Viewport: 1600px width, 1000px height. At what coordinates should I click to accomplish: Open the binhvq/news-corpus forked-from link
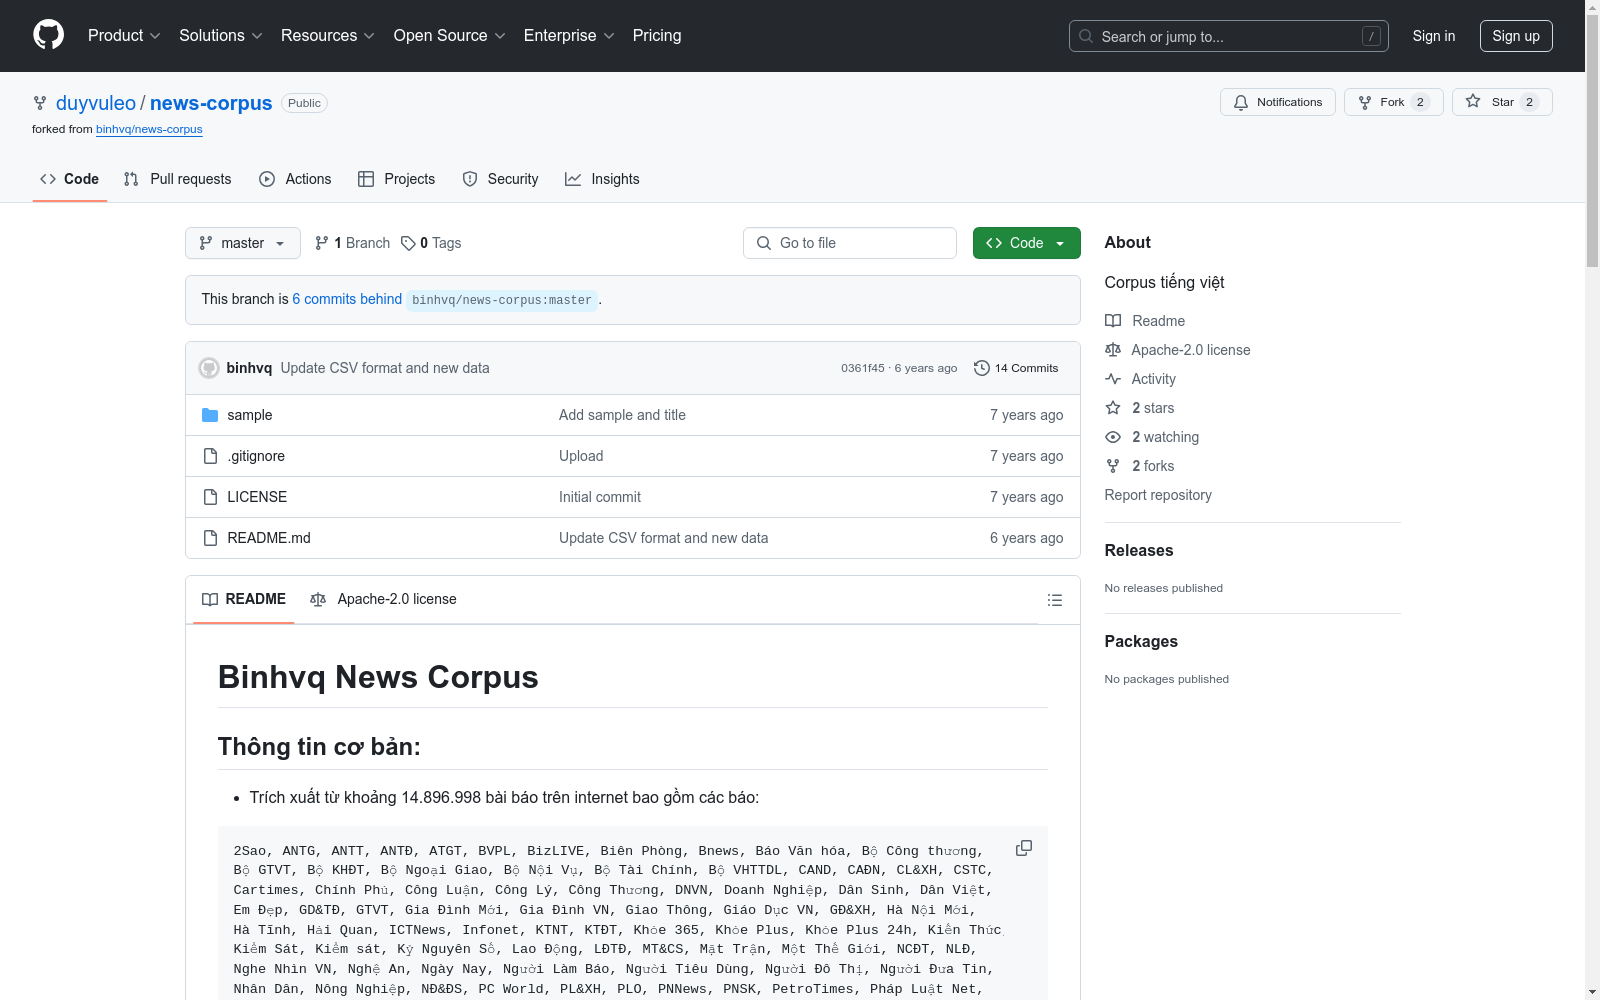click(x=149, y=129)
